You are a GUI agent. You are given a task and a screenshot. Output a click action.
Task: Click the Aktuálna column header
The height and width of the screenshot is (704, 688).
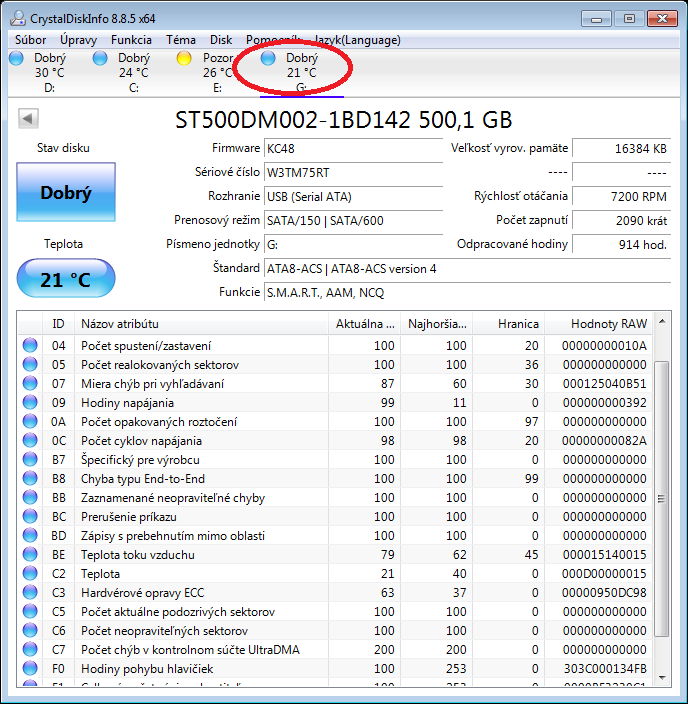click(364, 324)
